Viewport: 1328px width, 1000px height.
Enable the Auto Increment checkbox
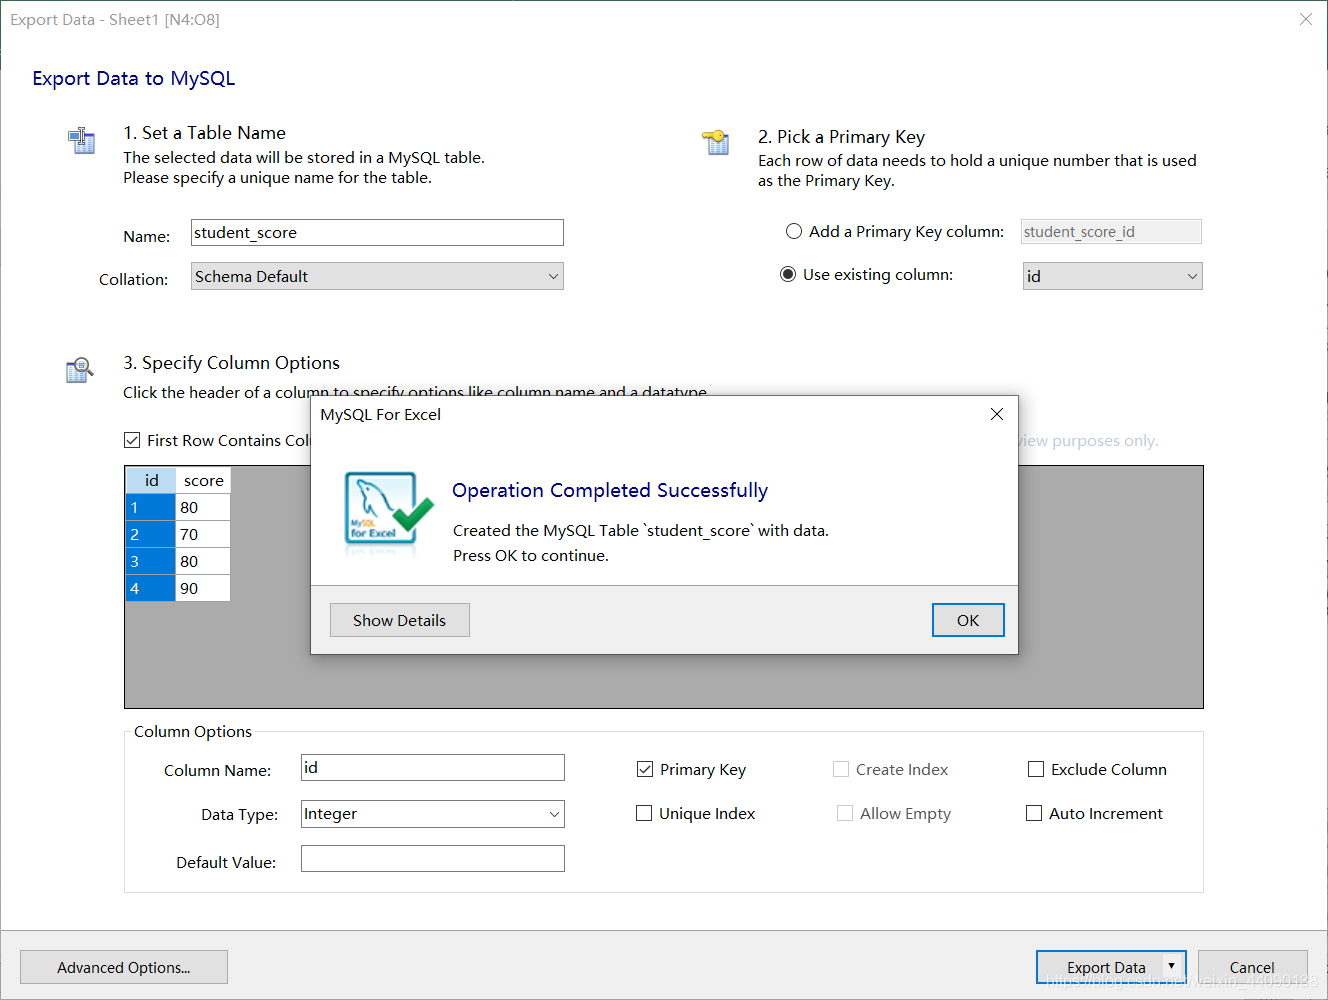(1034, 813)
